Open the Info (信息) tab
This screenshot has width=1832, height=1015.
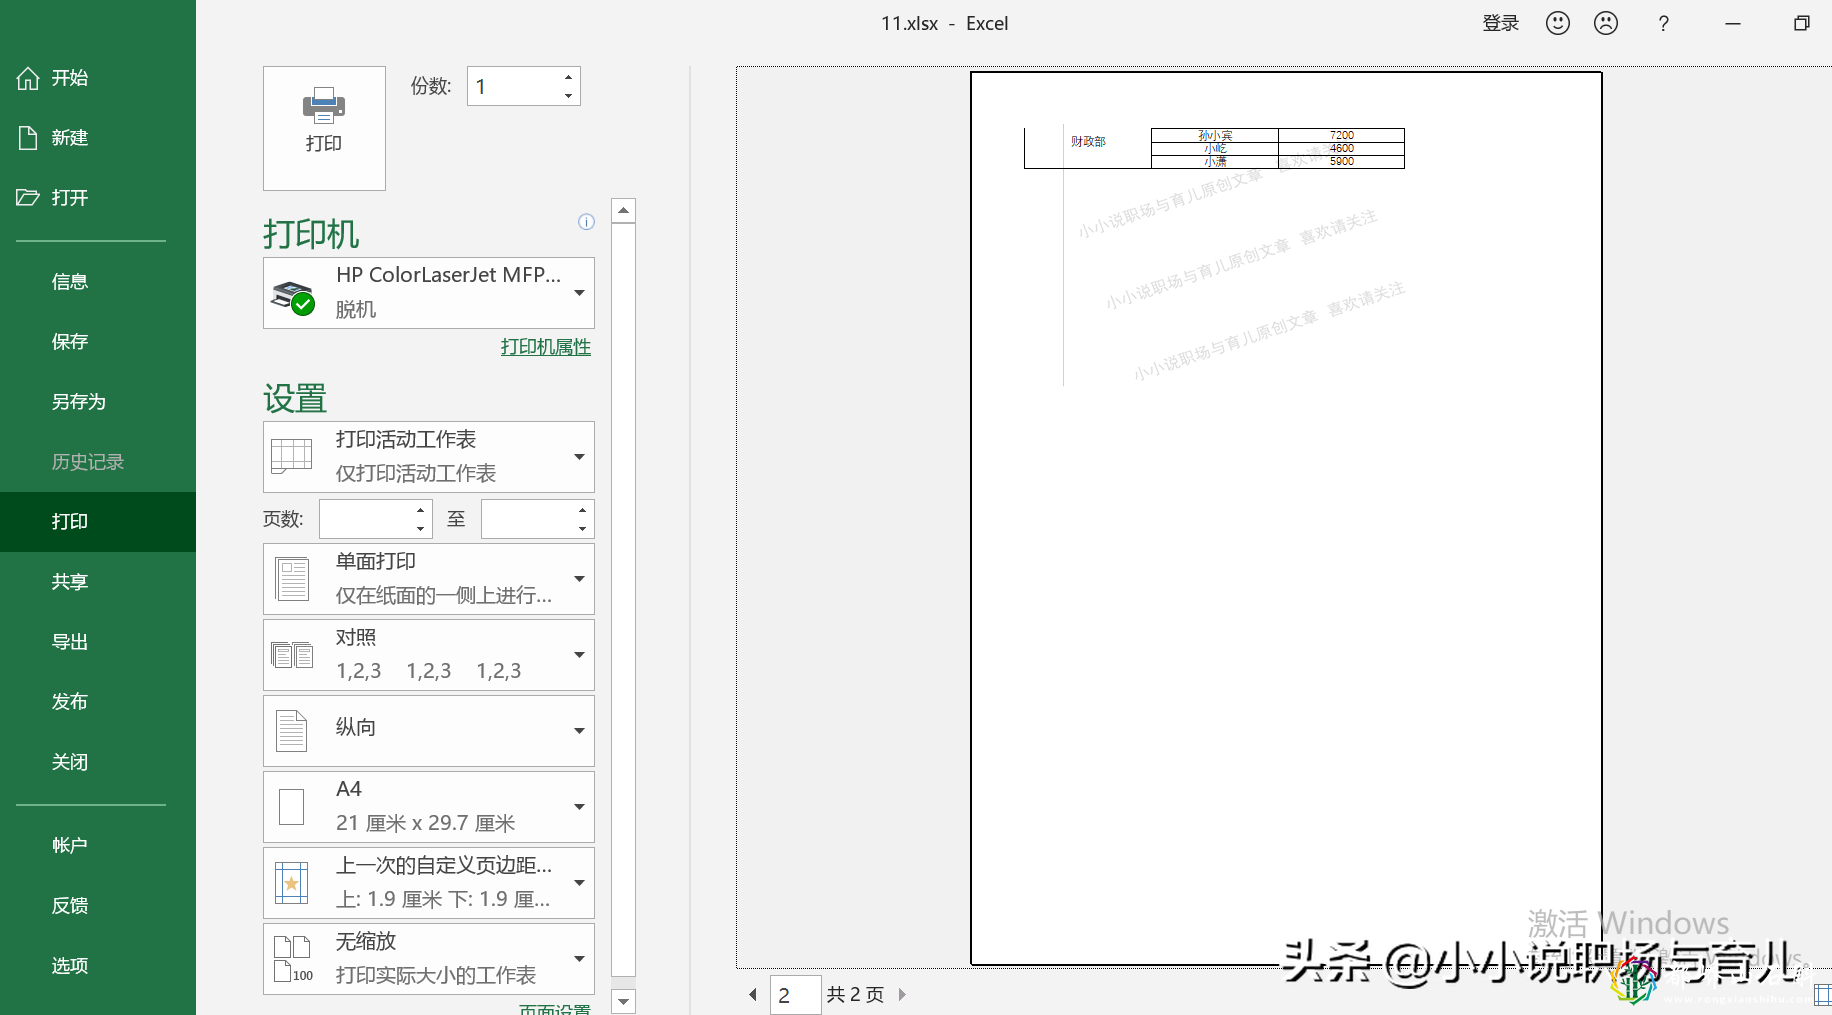tap(98, 282)
